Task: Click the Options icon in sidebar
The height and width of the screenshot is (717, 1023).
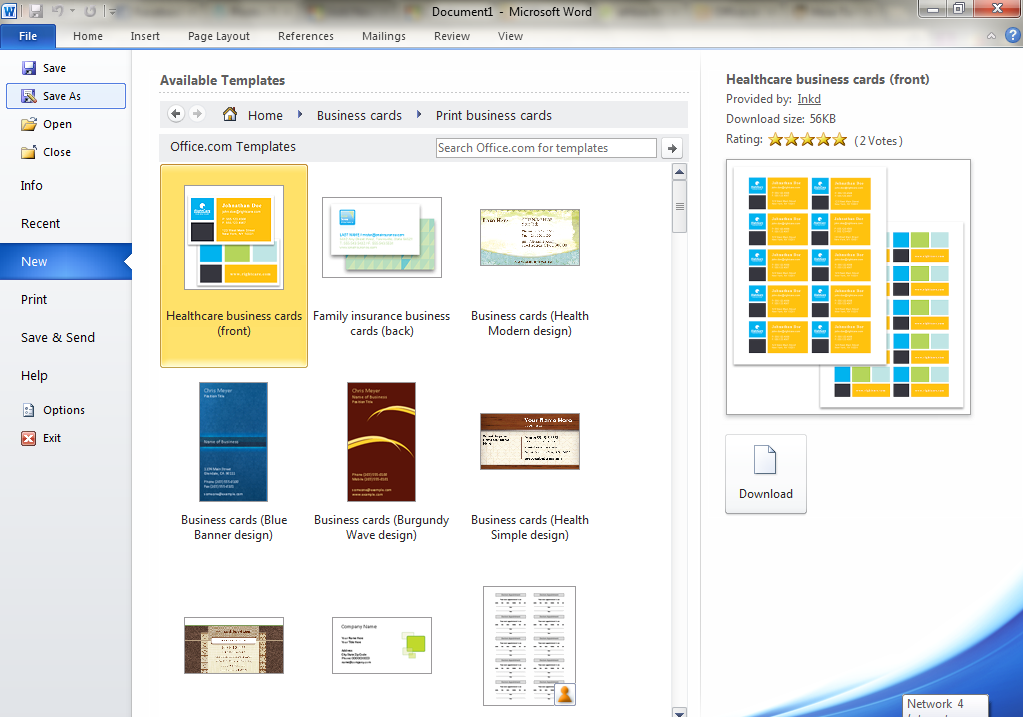Action: (x=28, y=410)
